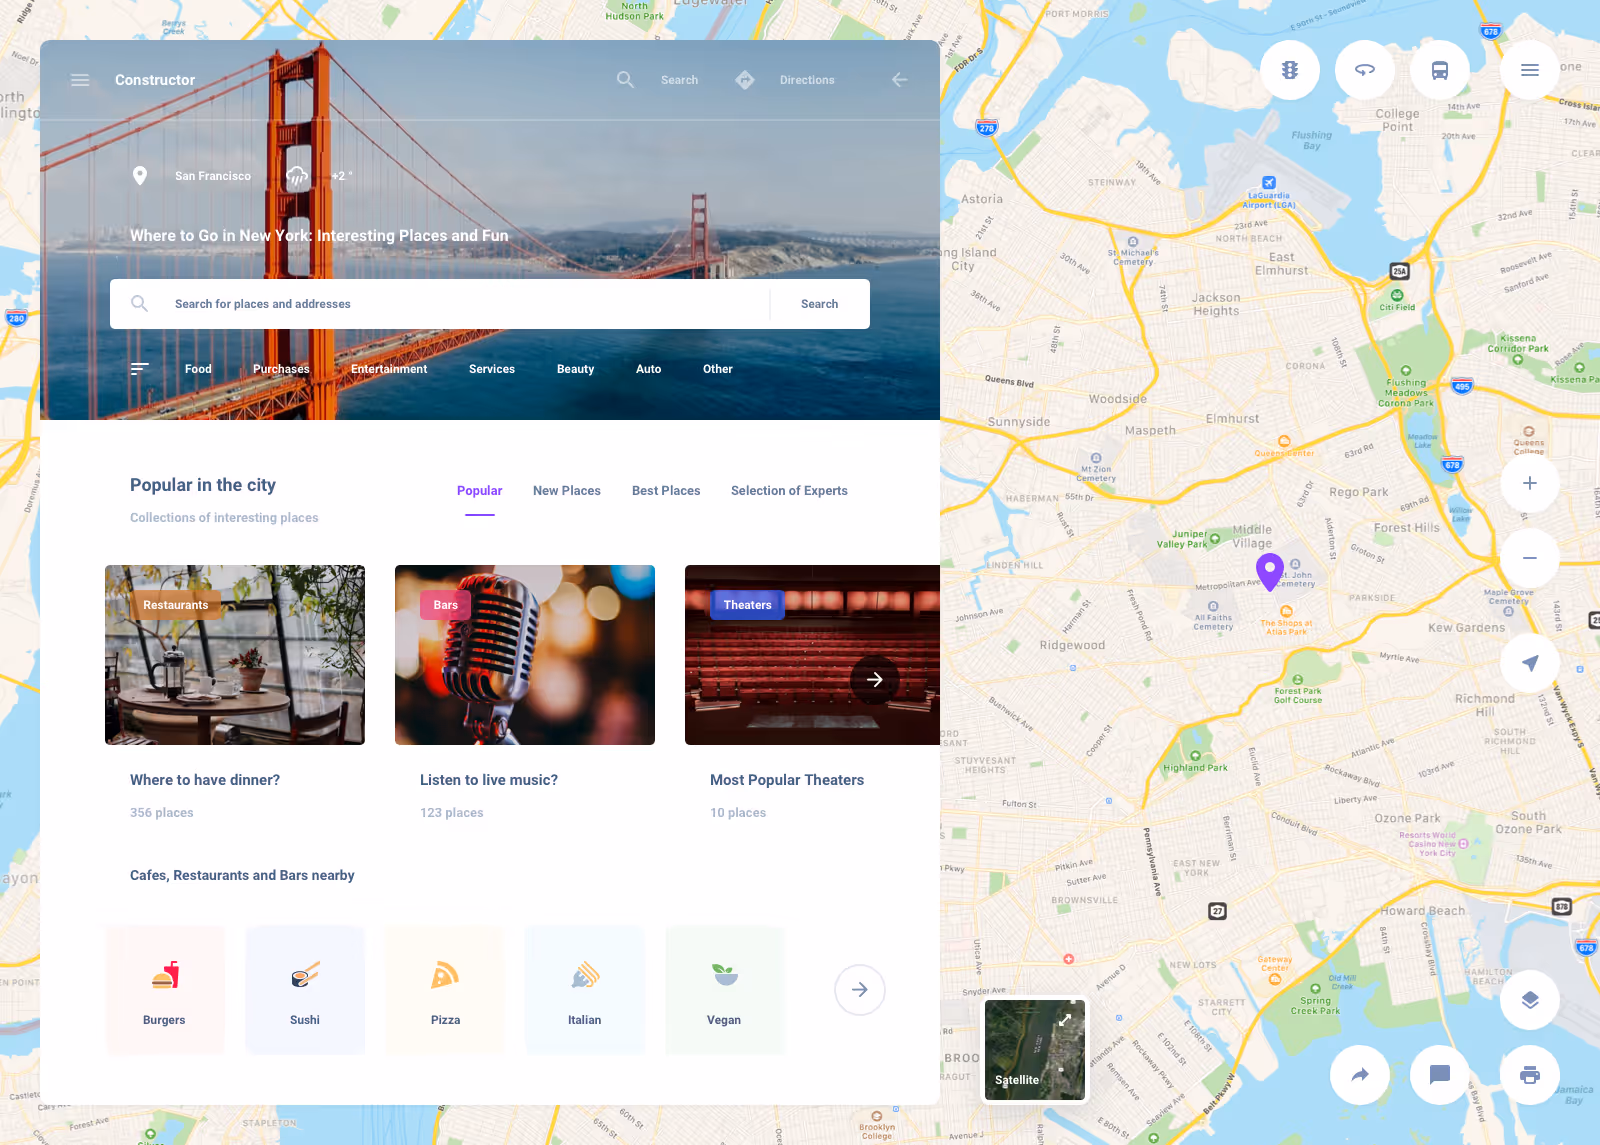Center the map on my location

(1529, 661)
